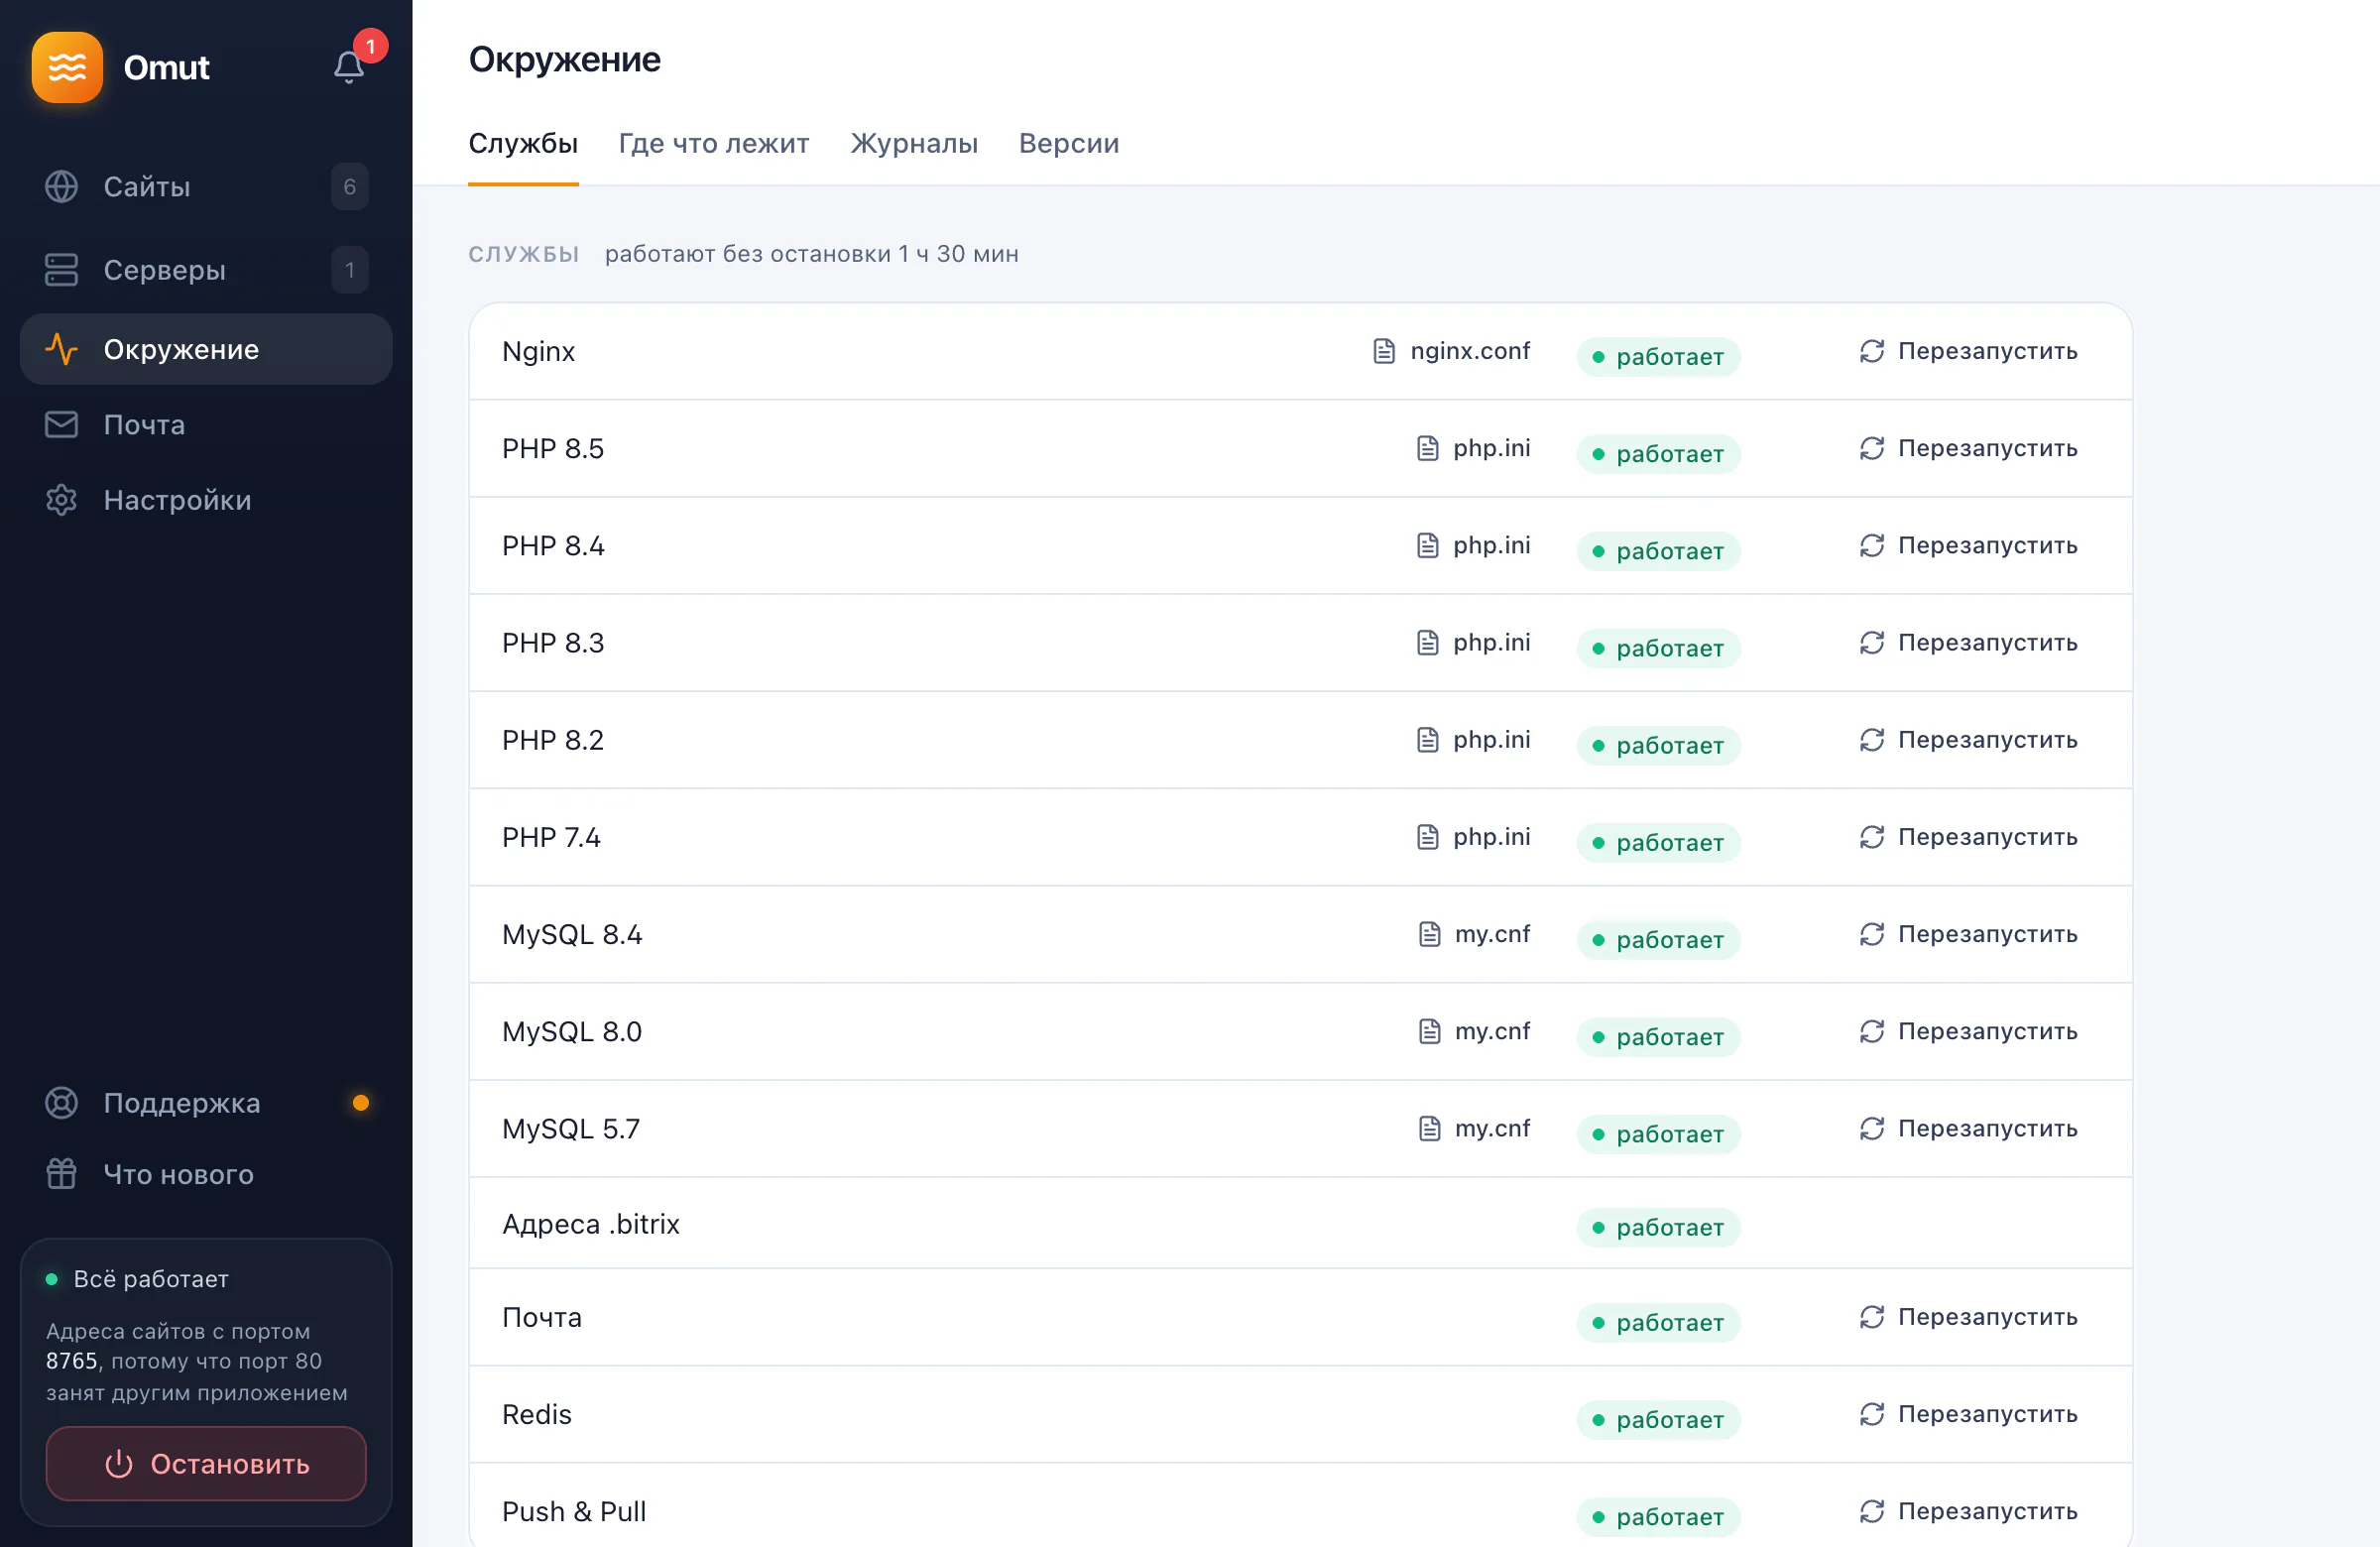
Task: Restart the Nginx service
Action: (x=1968, y=351)
